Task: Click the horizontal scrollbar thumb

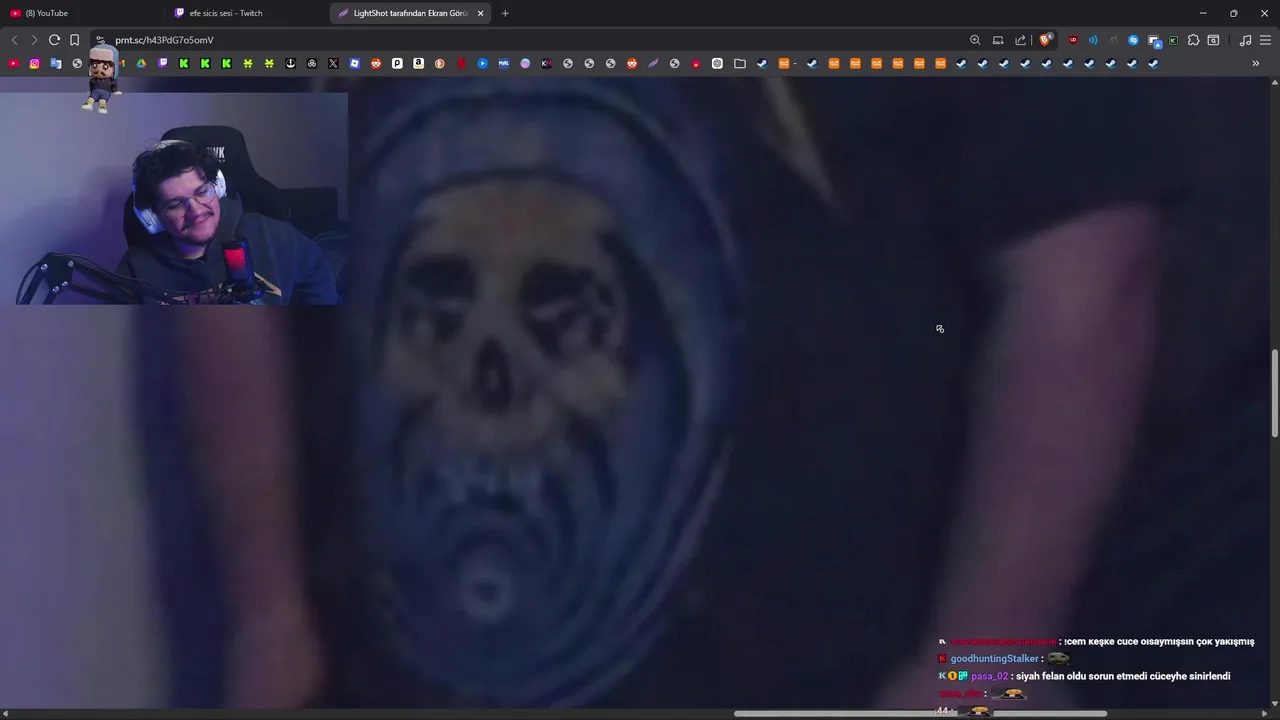Action: pyautogui.click(x=920, y=713)
